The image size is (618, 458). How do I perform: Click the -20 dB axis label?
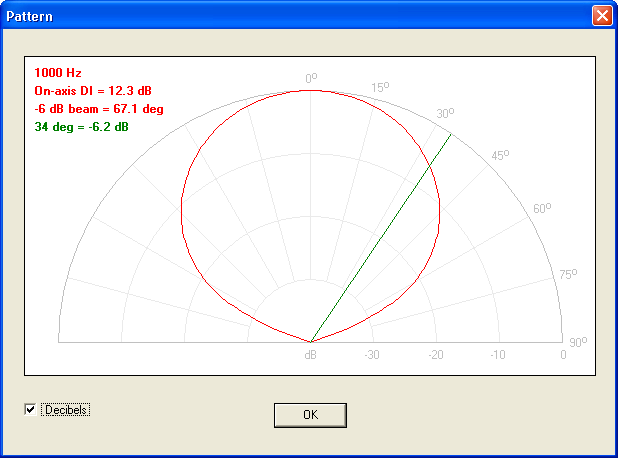tap(436, 355)
